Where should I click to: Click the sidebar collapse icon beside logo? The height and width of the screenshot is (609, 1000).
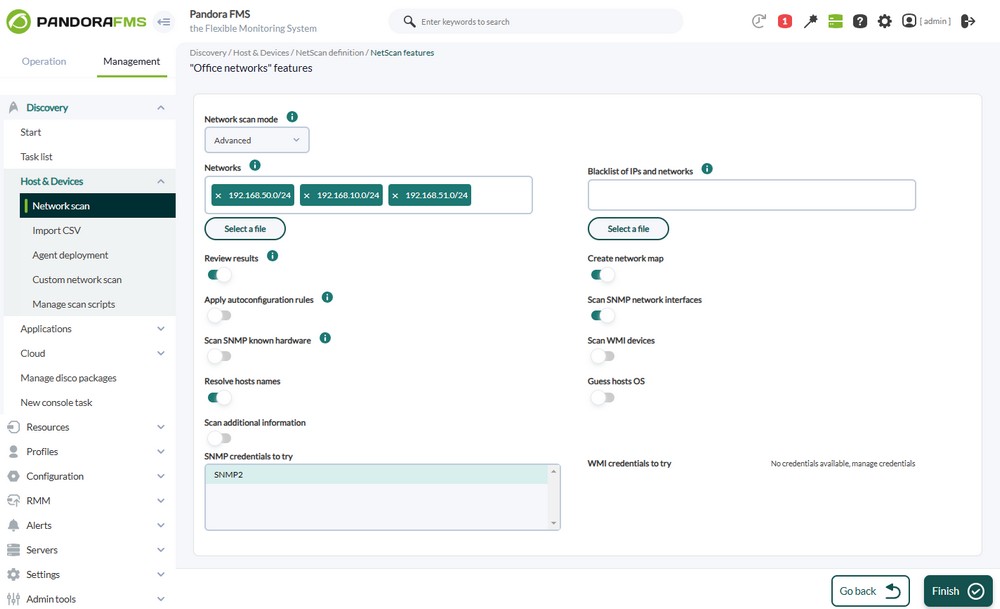click(x=164, y=21)
